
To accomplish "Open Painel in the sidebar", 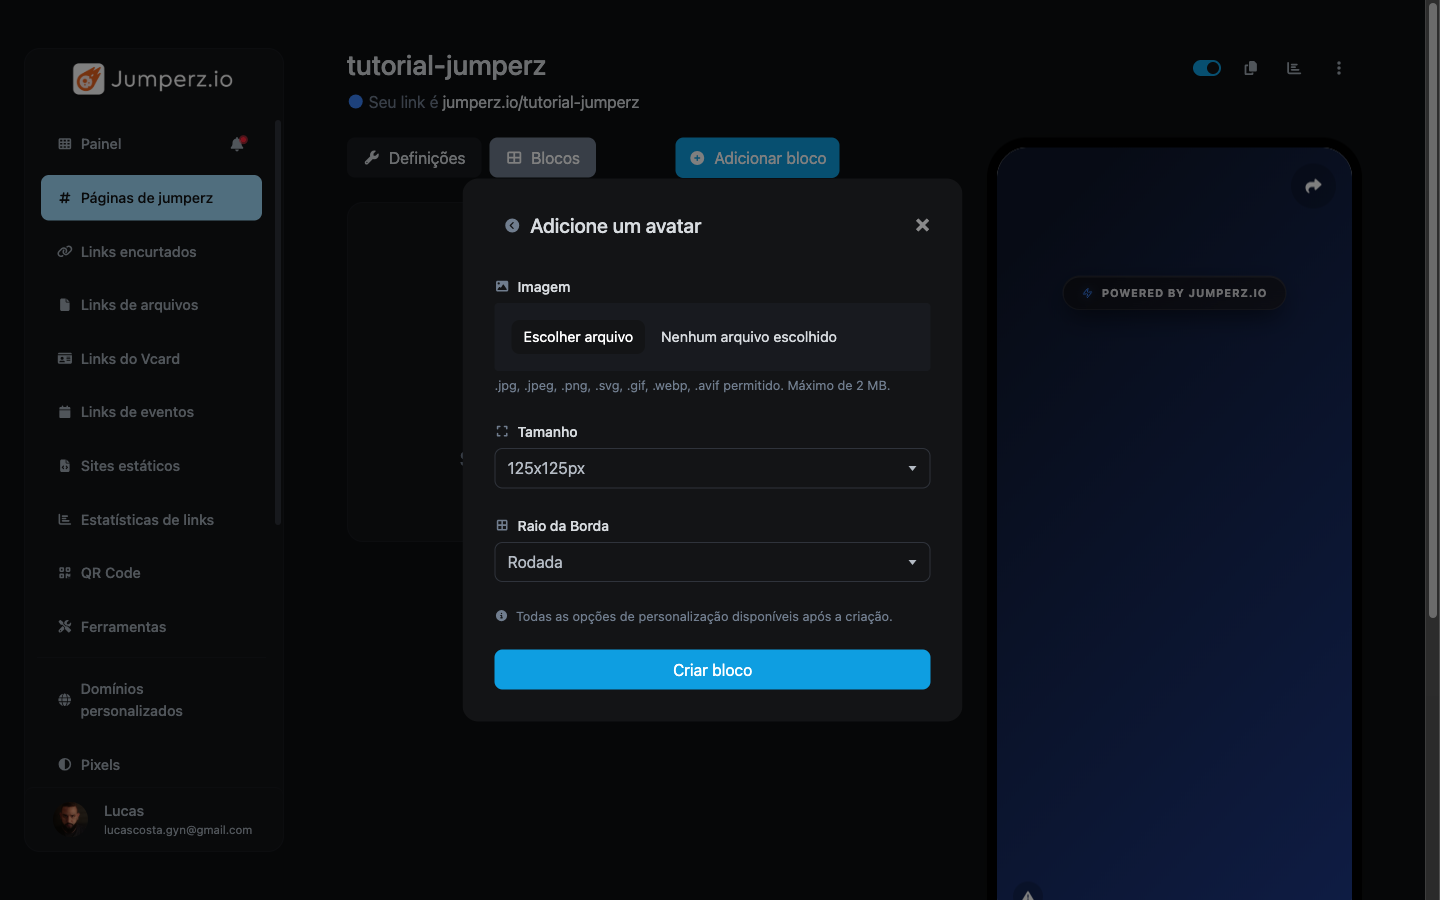I will tap(101, 144).
